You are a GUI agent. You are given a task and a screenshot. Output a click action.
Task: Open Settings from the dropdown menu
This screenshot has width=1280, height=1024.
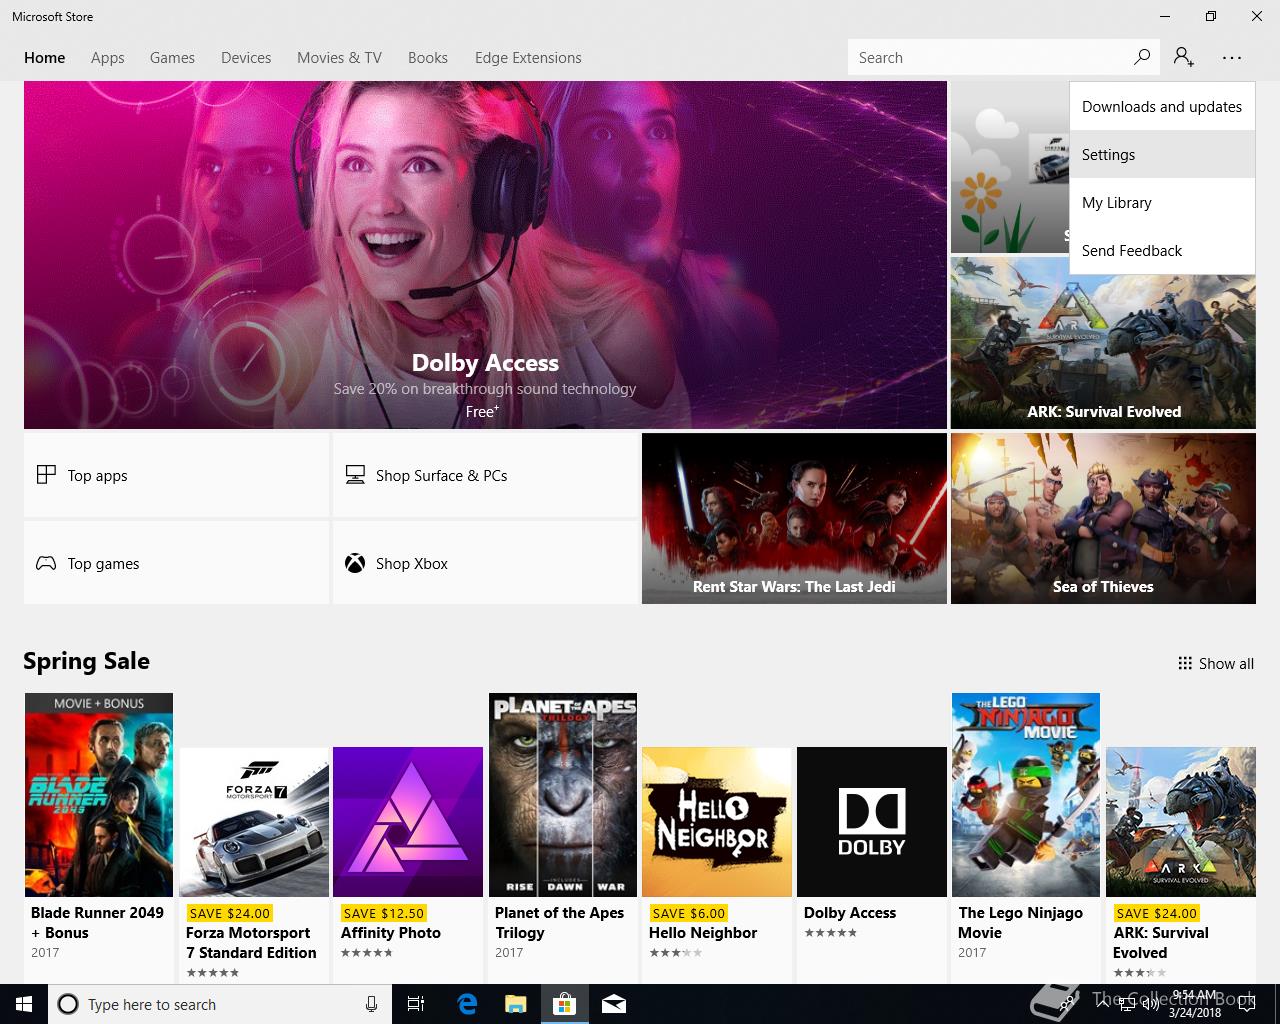pos(1162,155)
